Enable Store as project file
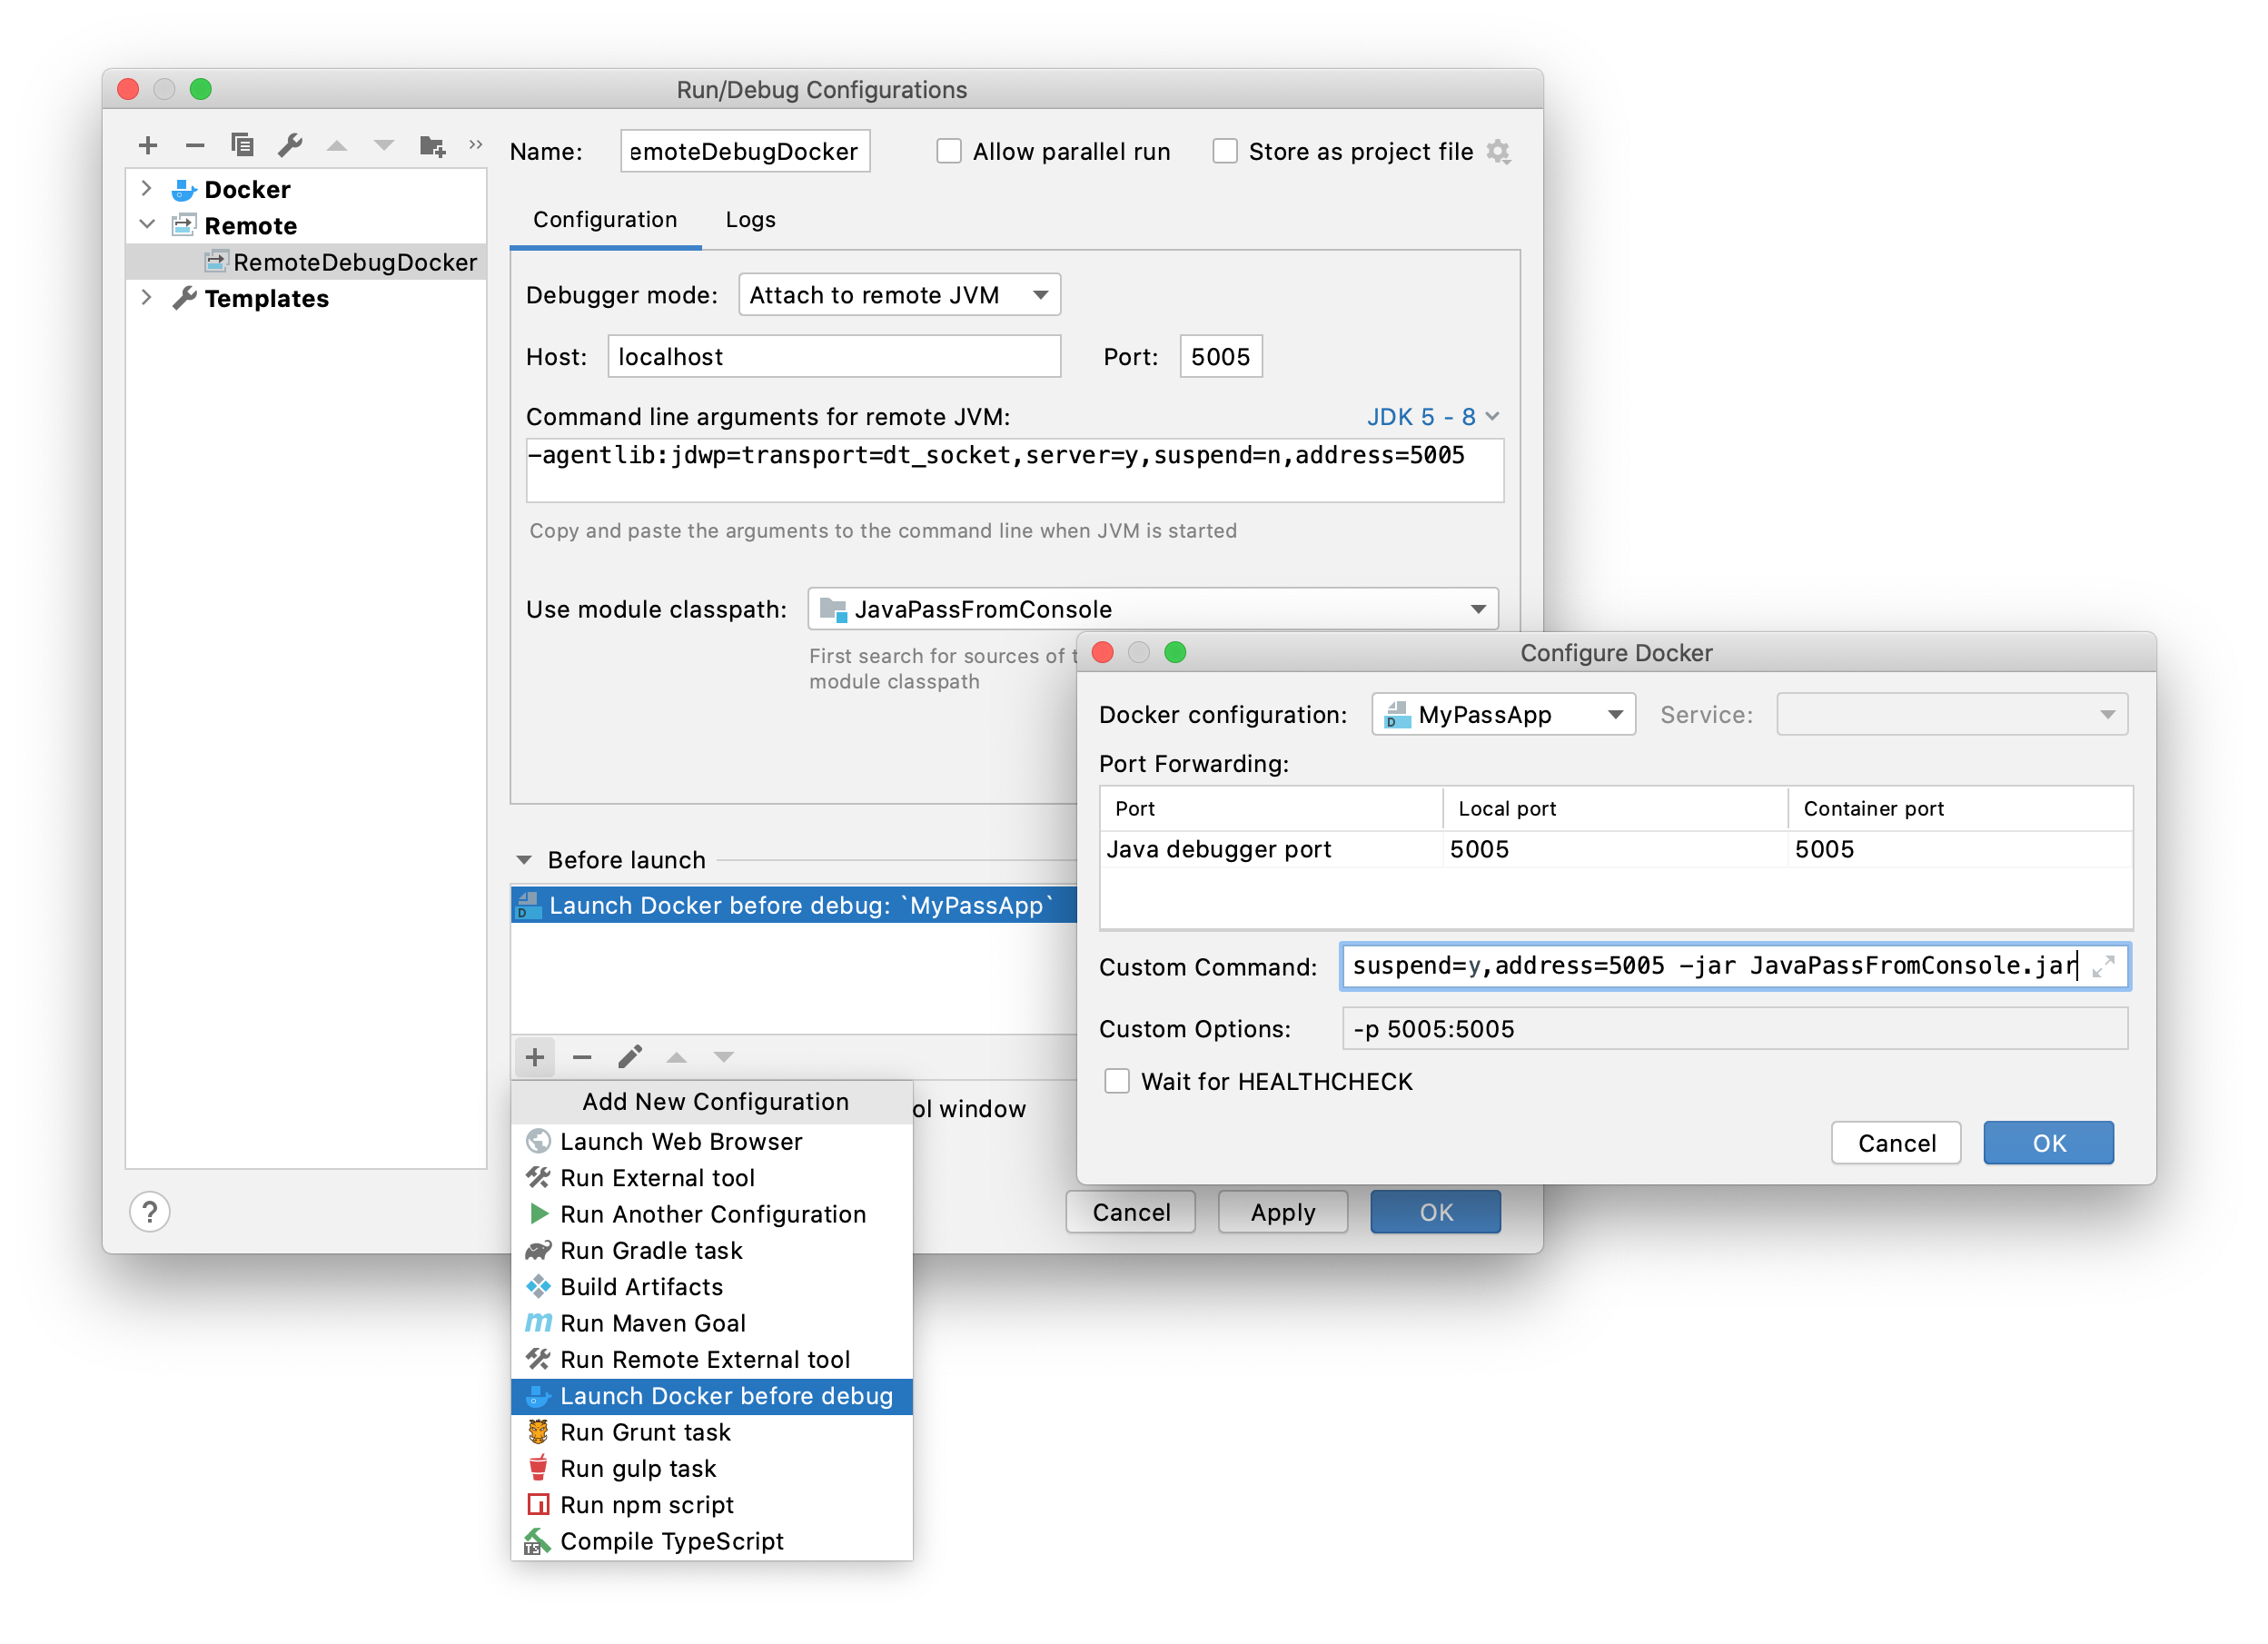This screenshot has width=2268, height=1644. 1225,150
